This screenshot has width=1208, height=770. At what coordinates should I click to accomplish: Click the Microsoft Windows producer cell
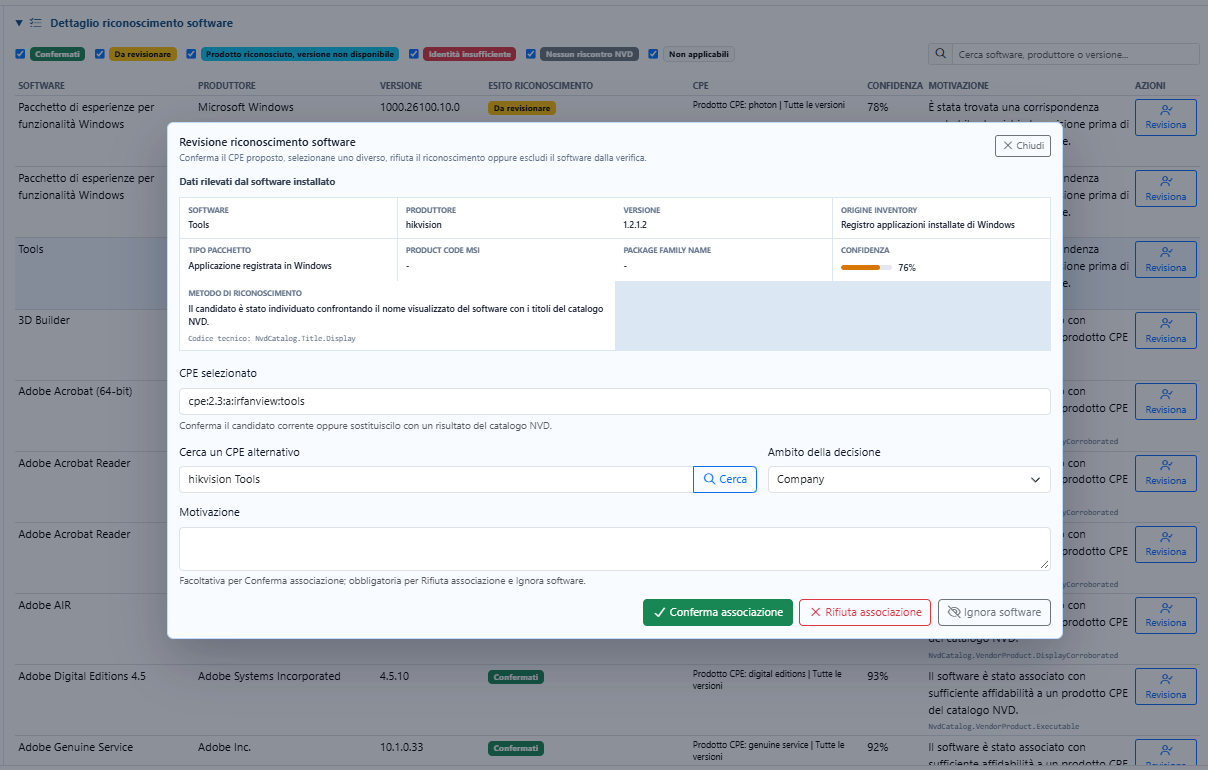pos(246,107)
